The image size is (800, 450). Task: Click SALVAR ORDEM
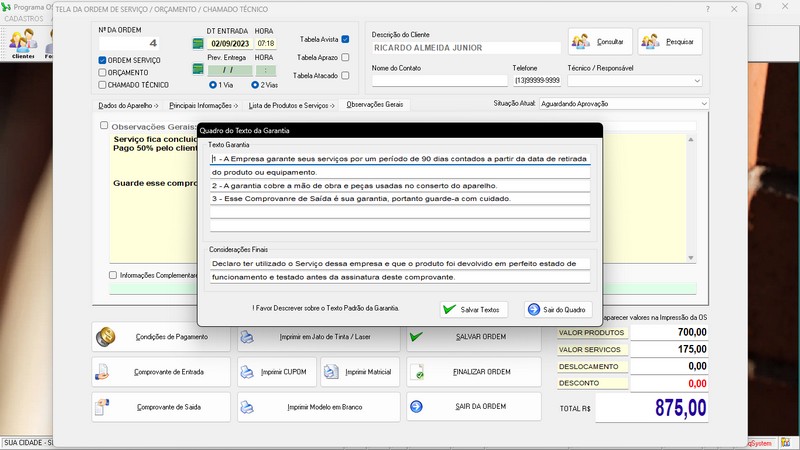473,337
